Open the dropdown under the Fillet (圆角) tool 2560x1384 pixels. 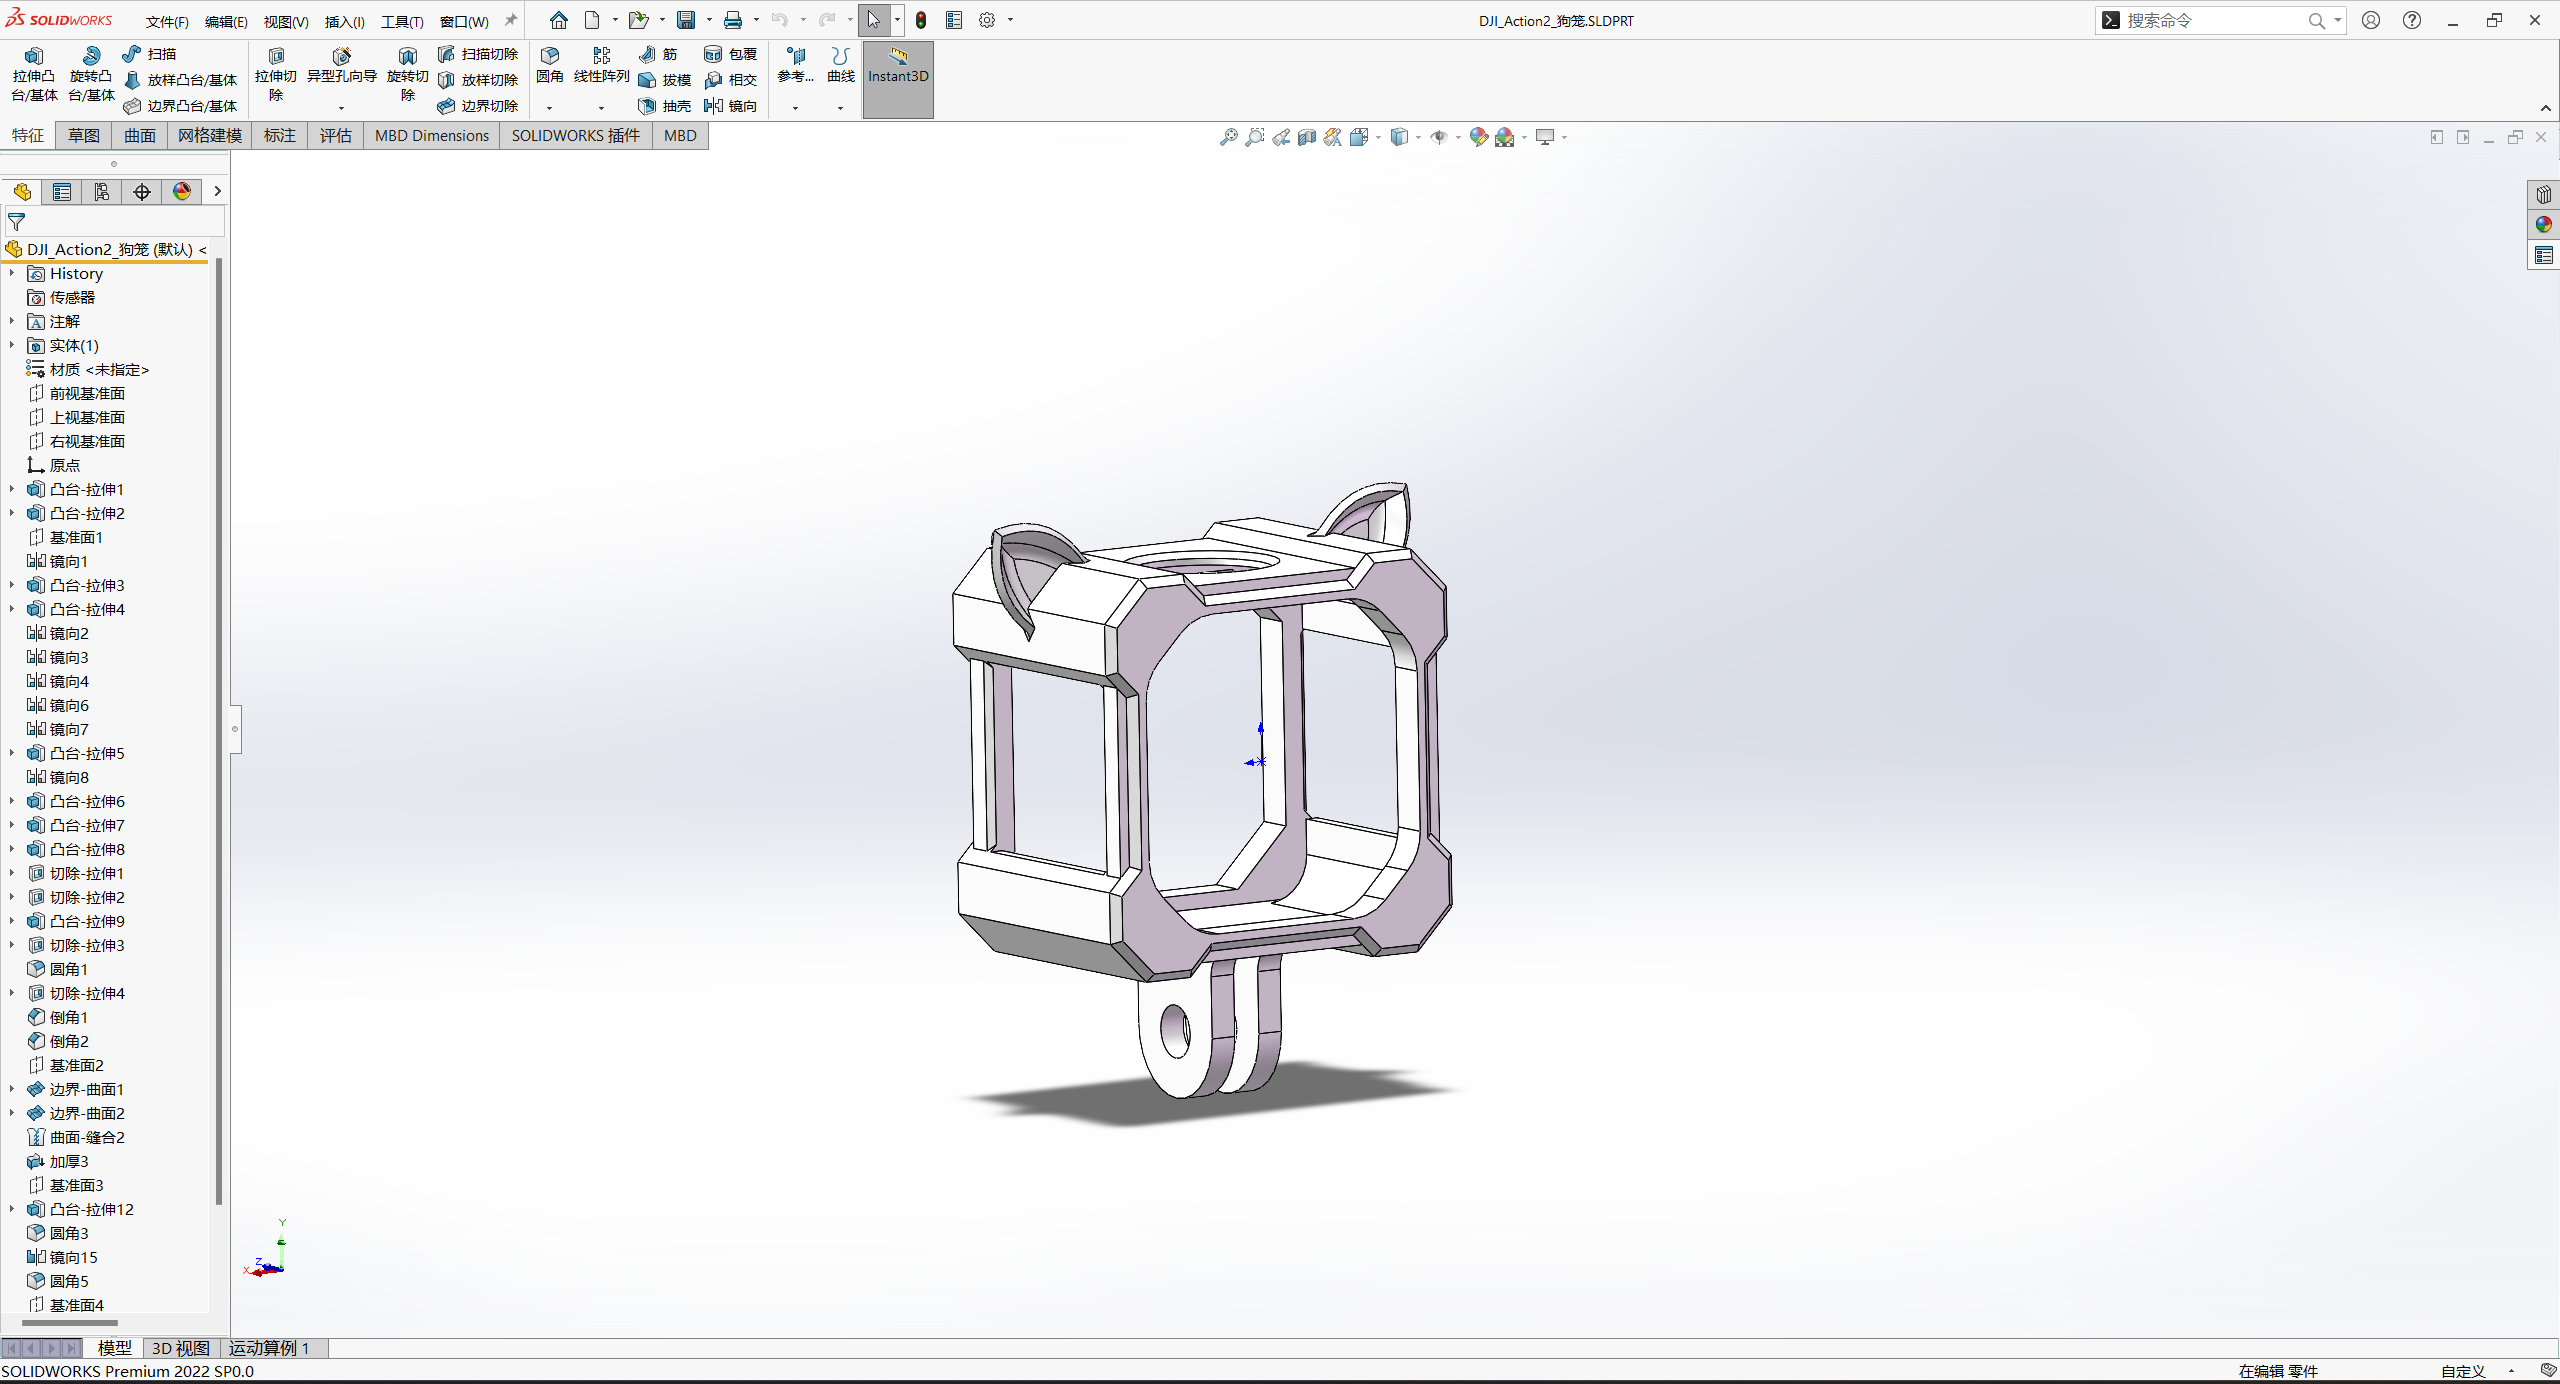click(x=549, y=108)
